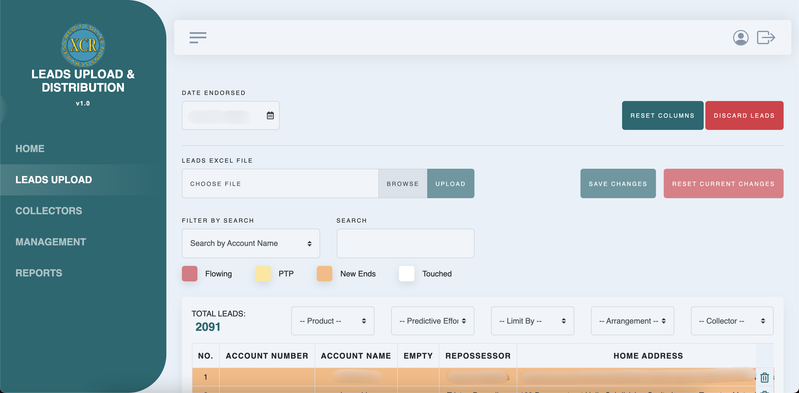Viewport: 799px width, 393px height.
Task: Go to Collectors in sidebar
Action: pyautogui.click(x=48, y=211)
